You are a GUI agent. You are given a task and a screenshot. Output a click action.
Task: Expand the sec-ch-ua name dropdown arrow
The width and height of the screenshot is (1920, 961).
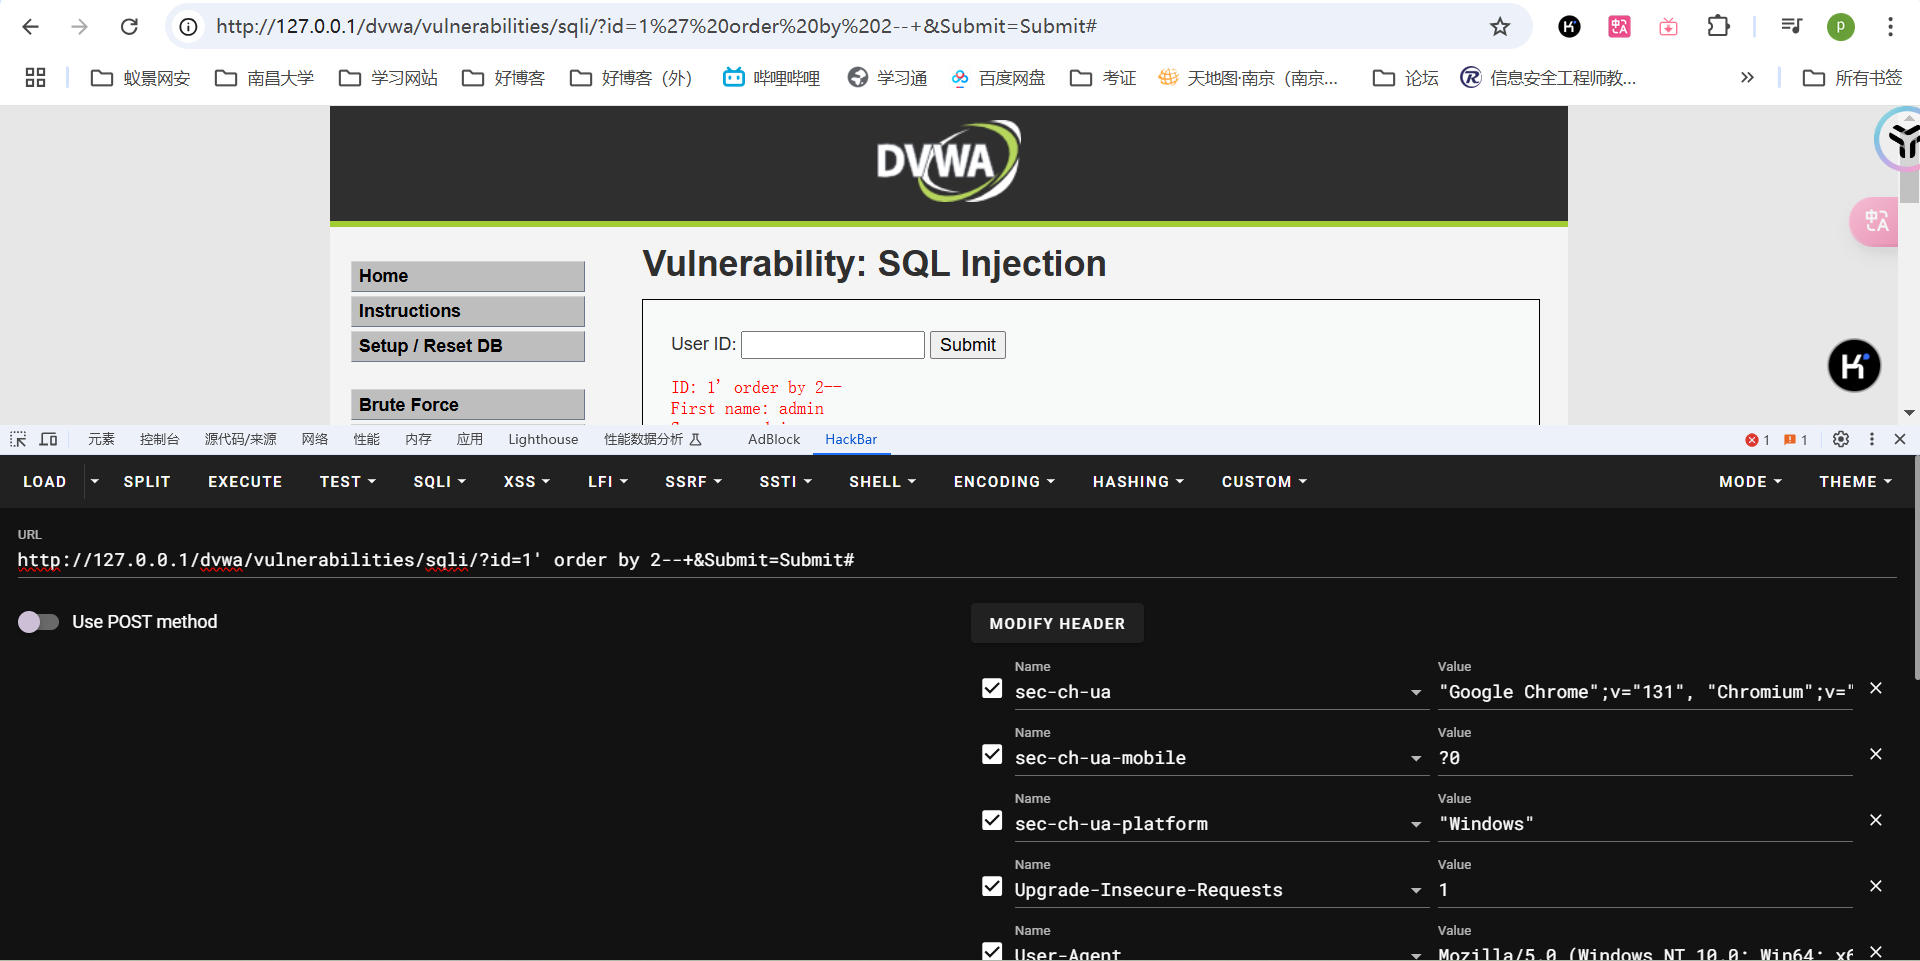click(1416, 692)
